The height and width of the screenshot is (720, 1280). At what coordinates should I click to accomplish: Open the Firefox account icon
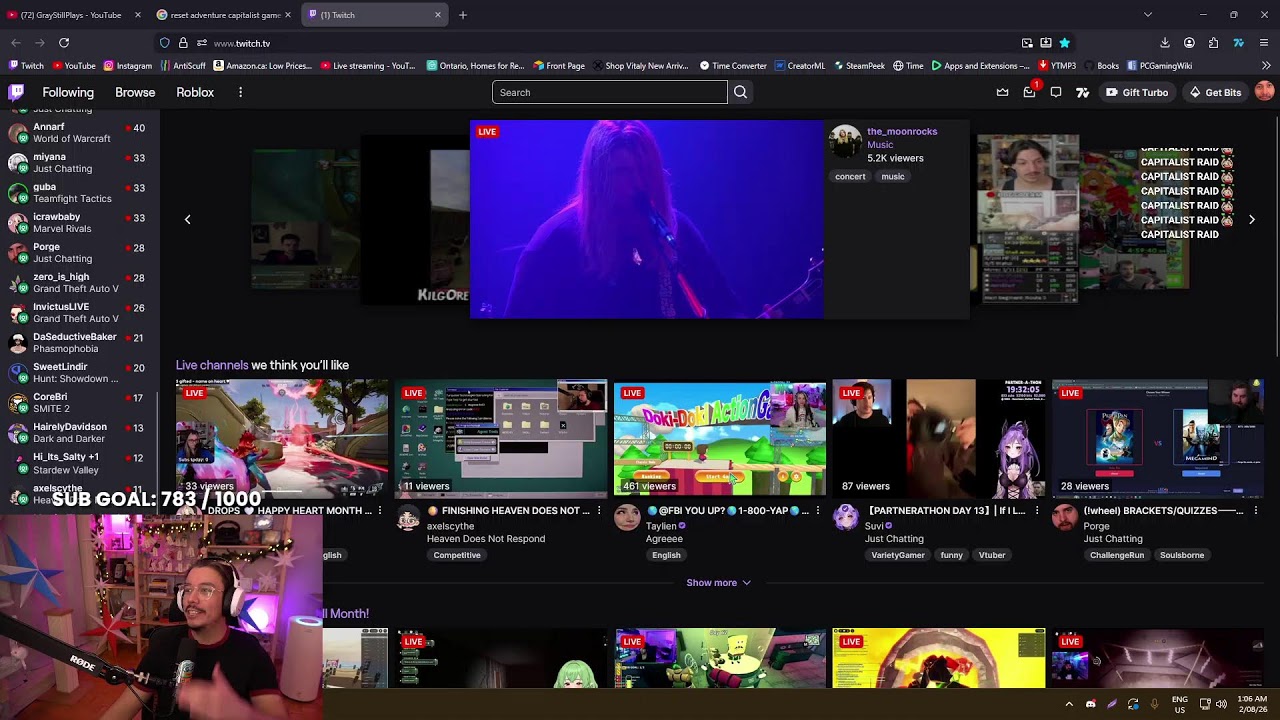pyautogui.click(x=1189, y=43)
